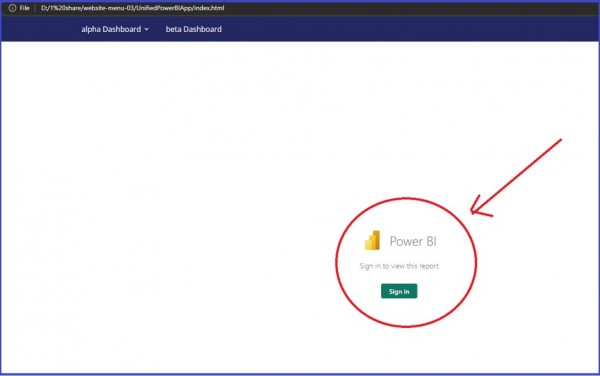Click the 'Power BI' title text
The width and height of the screenshot is (600, 376).
(413, 241)
